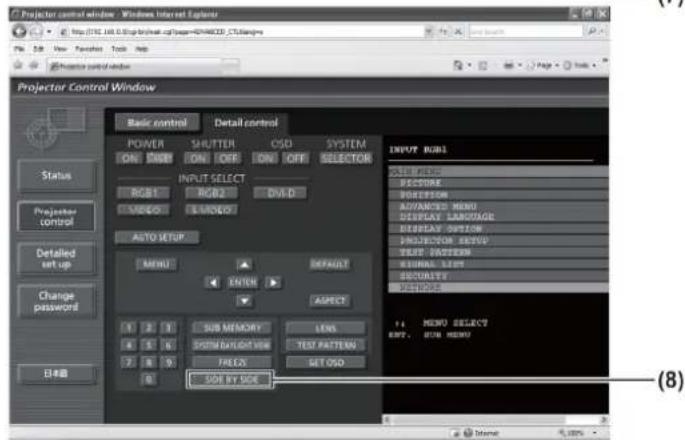
Task: Click the browser Forward arrow button
Action: tap(36, 31)
